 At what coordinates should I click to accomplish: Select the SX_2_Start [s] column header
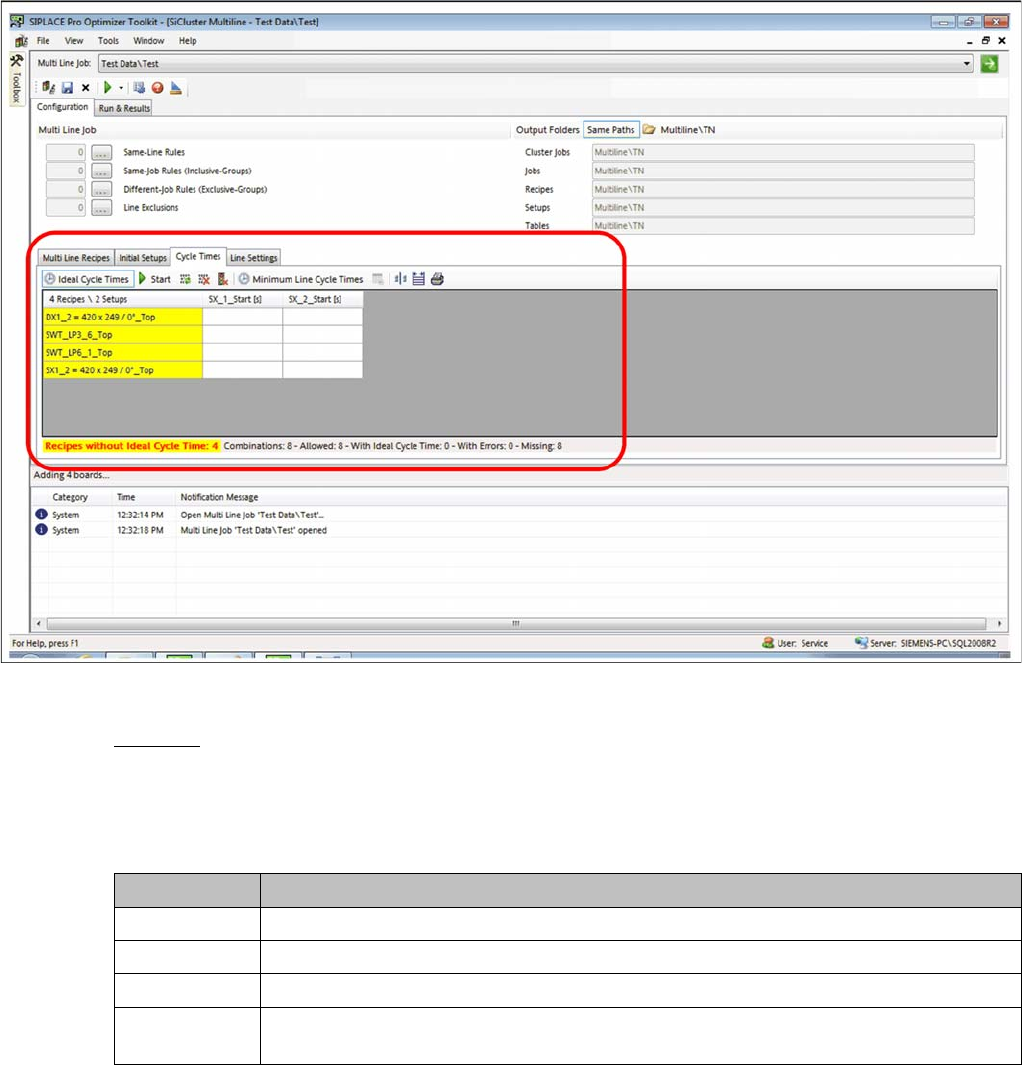(x=323, y=300)
